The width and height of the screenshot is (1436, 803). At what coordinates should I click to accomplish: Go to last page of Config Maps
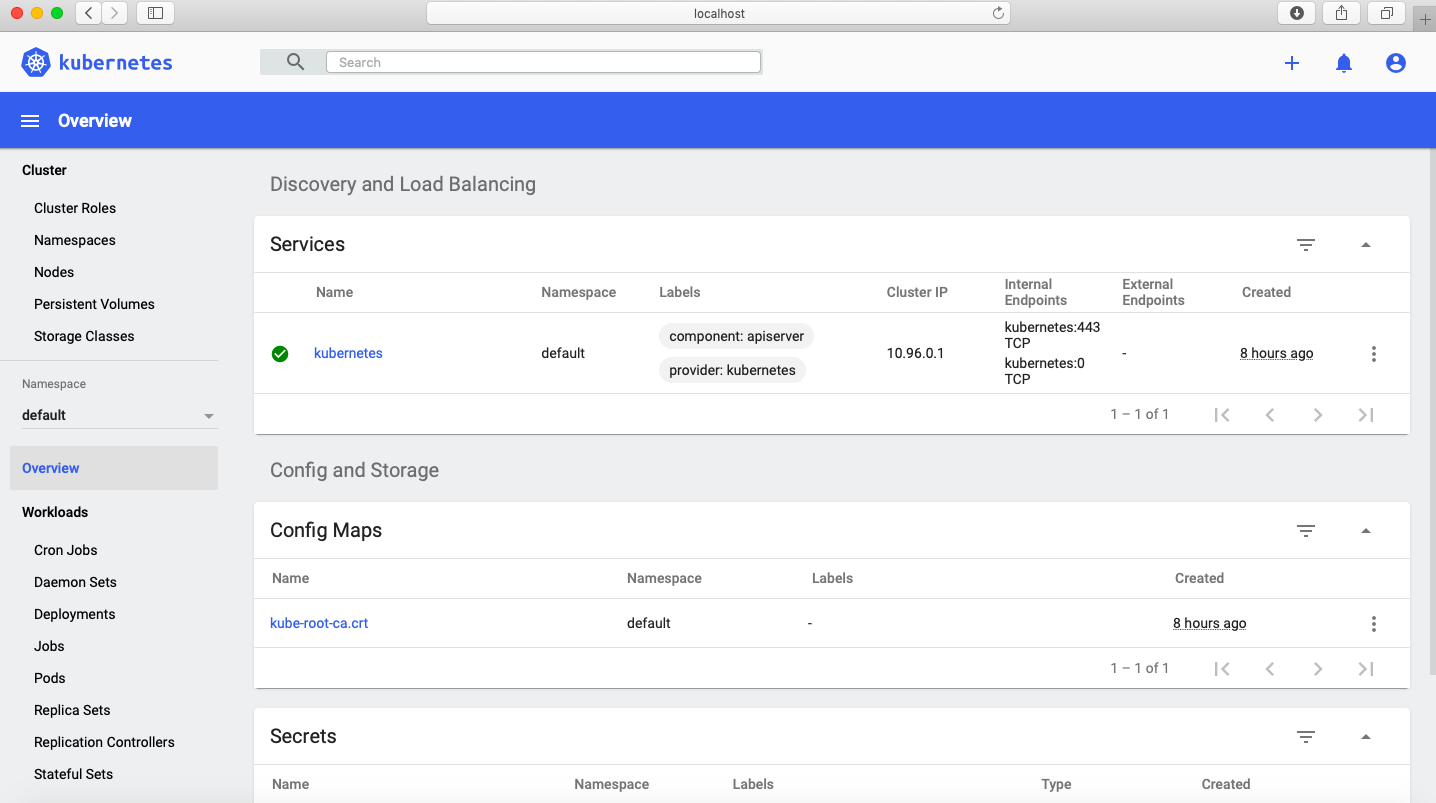point(1366,669)
